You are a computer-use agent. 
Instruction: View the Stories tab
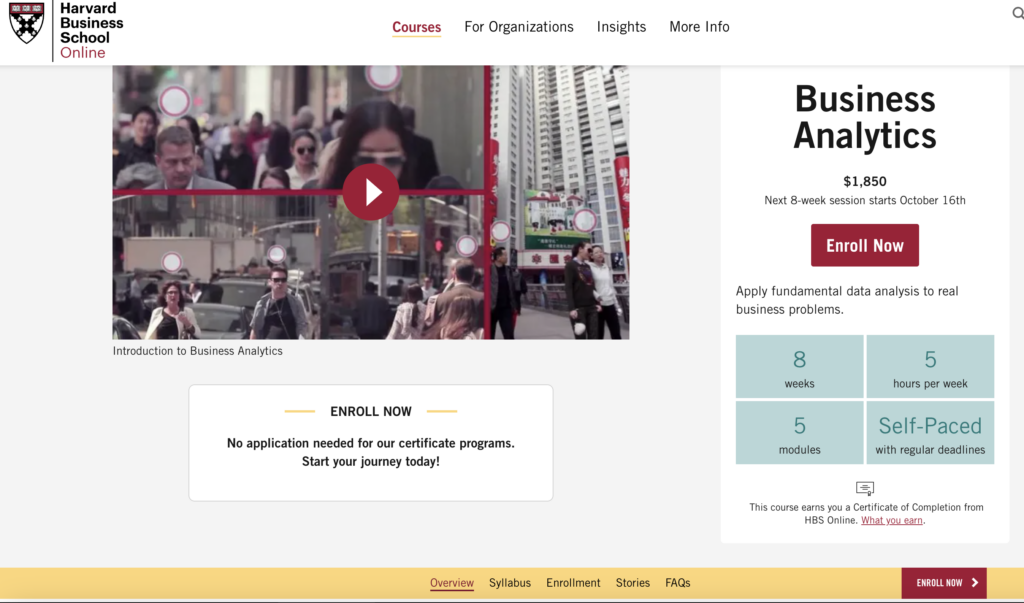tap(632, 582)
